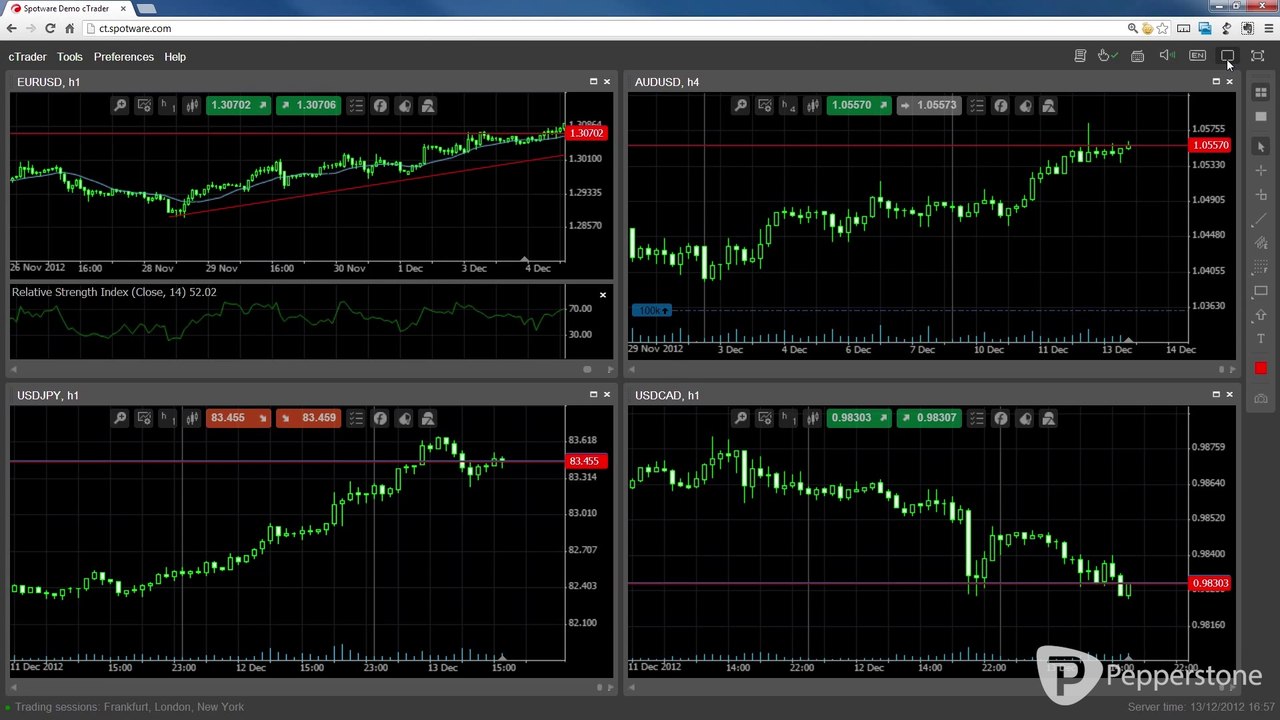1280x720 pixels.
Task: Open chart settings on AUDUSD chart
Action: (764, 105)
